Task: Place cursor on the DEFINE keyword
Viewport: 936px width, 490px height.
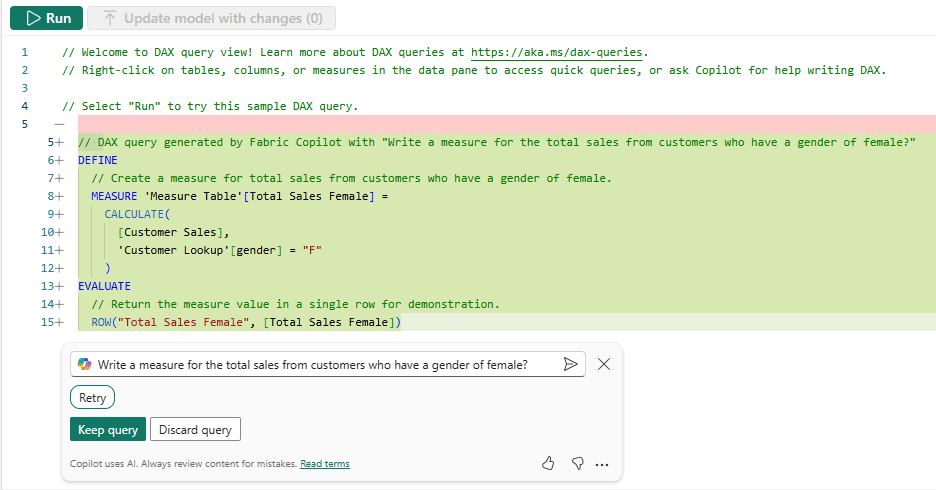Action: [98, 160]
